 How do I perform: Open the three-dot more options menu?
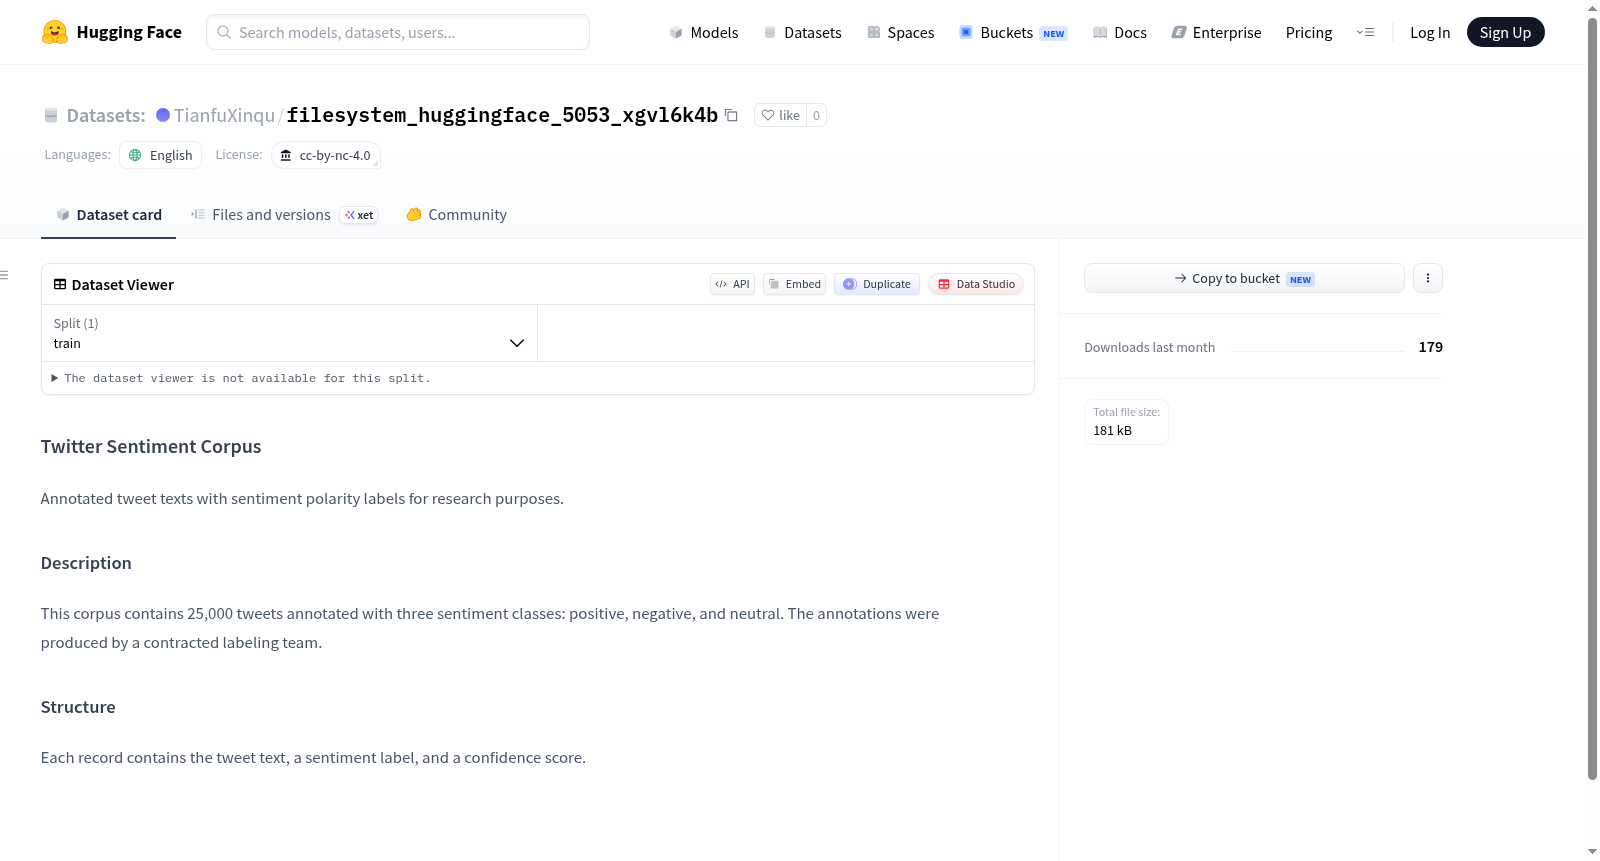click(x=1428, y=278)
